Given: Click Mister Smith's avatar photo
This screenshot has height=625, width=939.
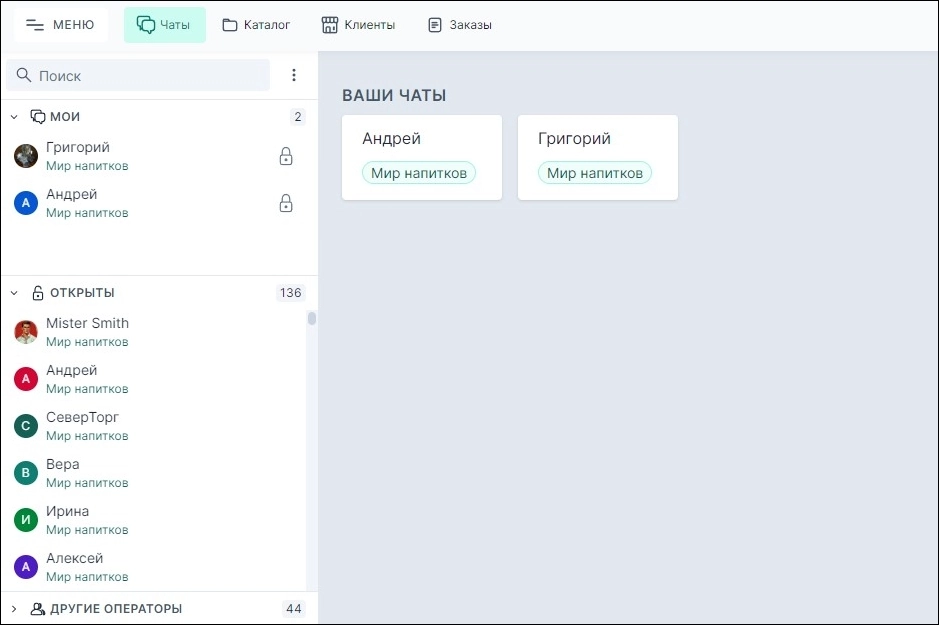Looking at the screenshot, I should tap(26, 332).
